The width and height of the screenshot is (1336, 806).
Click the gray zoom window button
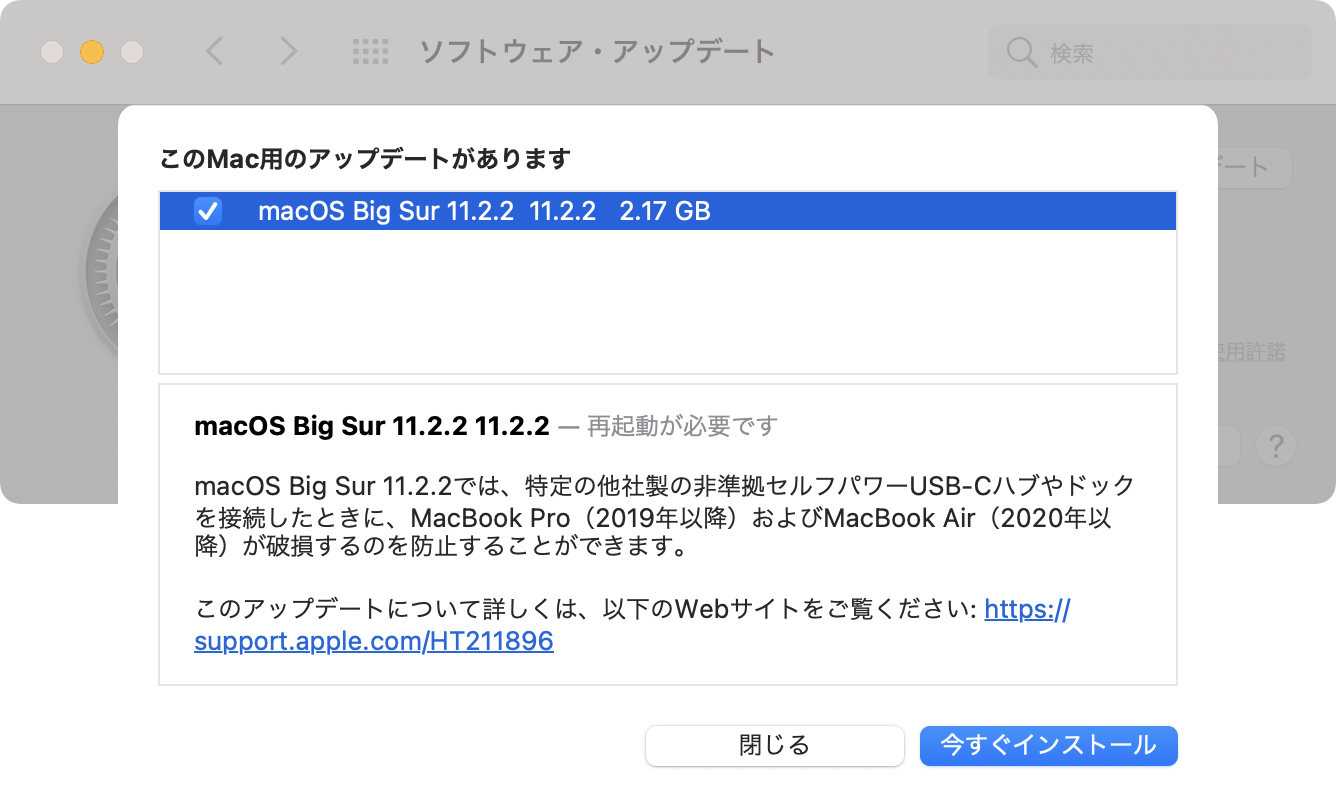(x=132, y=52)
